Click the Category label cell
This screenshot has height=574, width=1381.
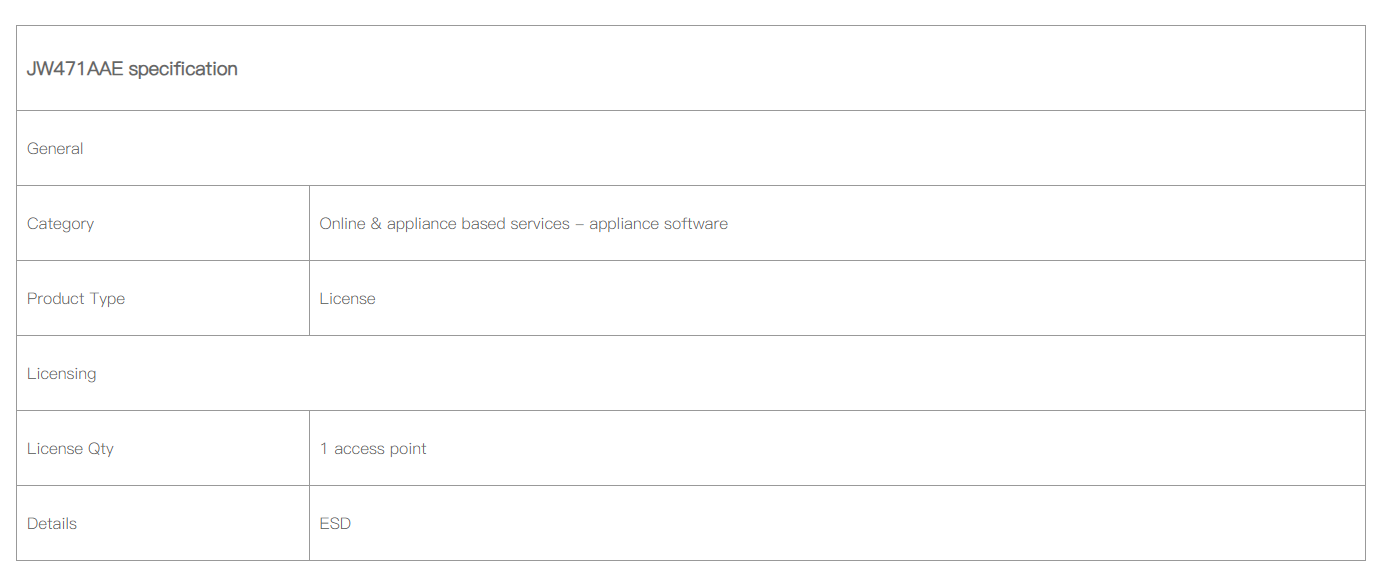(x=163, y=223)
